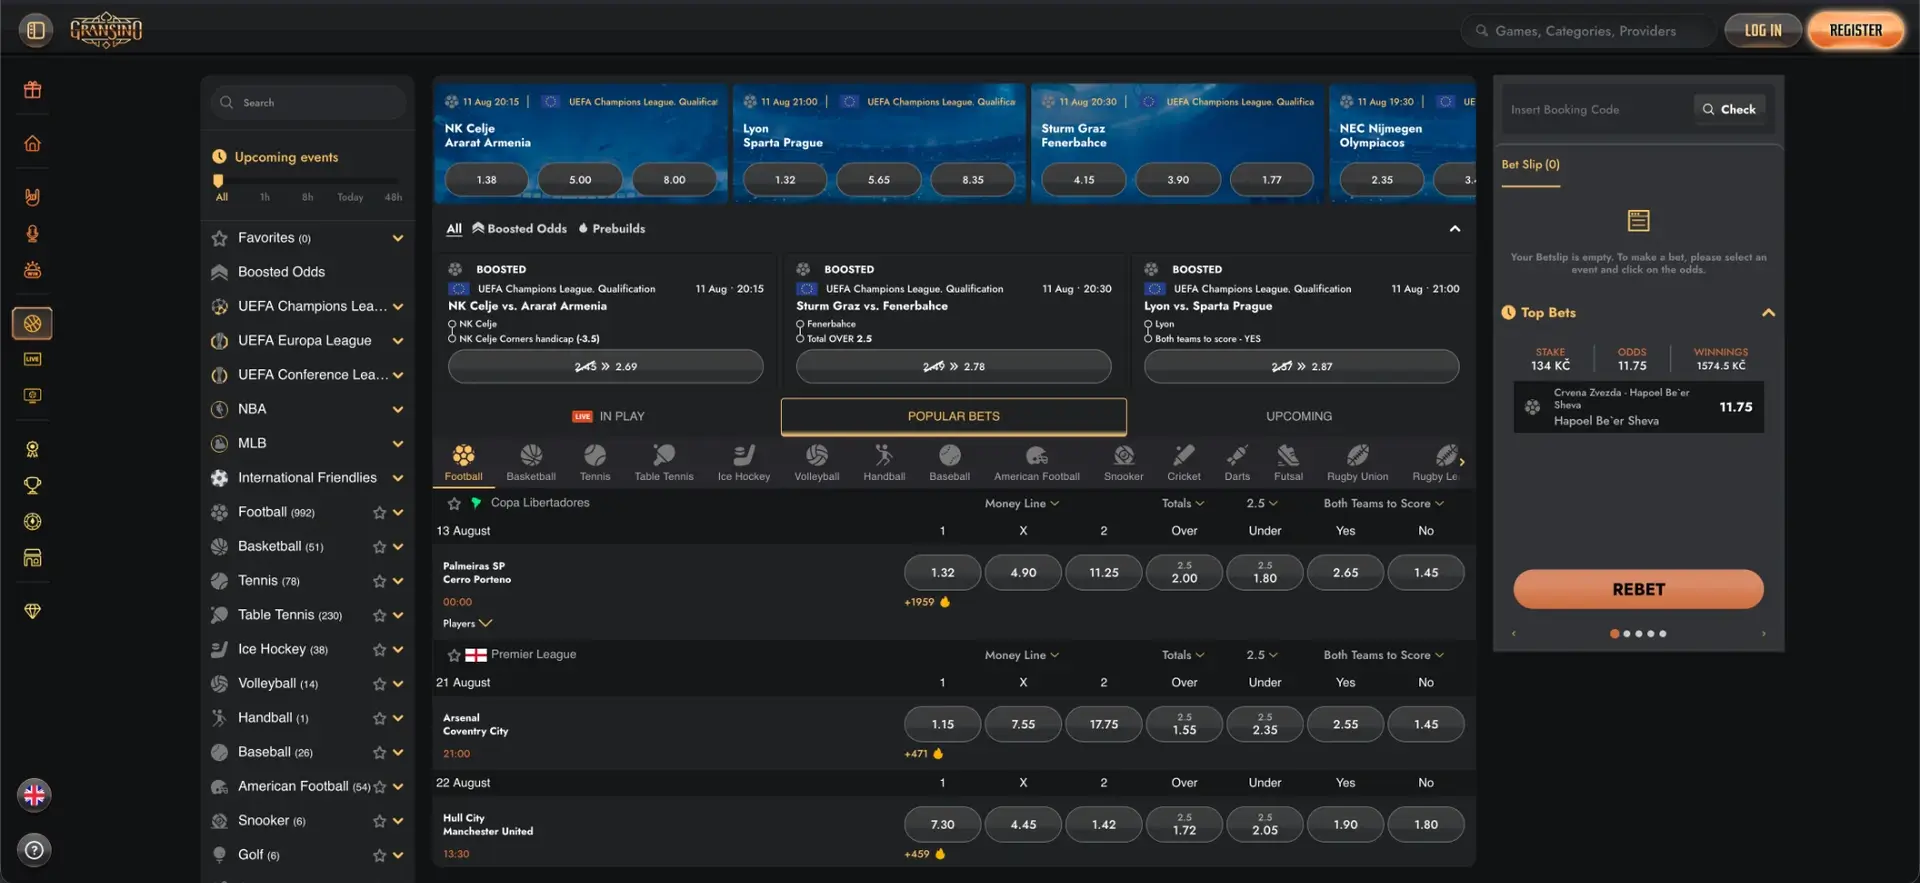
Task: Show the Prebuilds filter
Action: coord(612,228)
